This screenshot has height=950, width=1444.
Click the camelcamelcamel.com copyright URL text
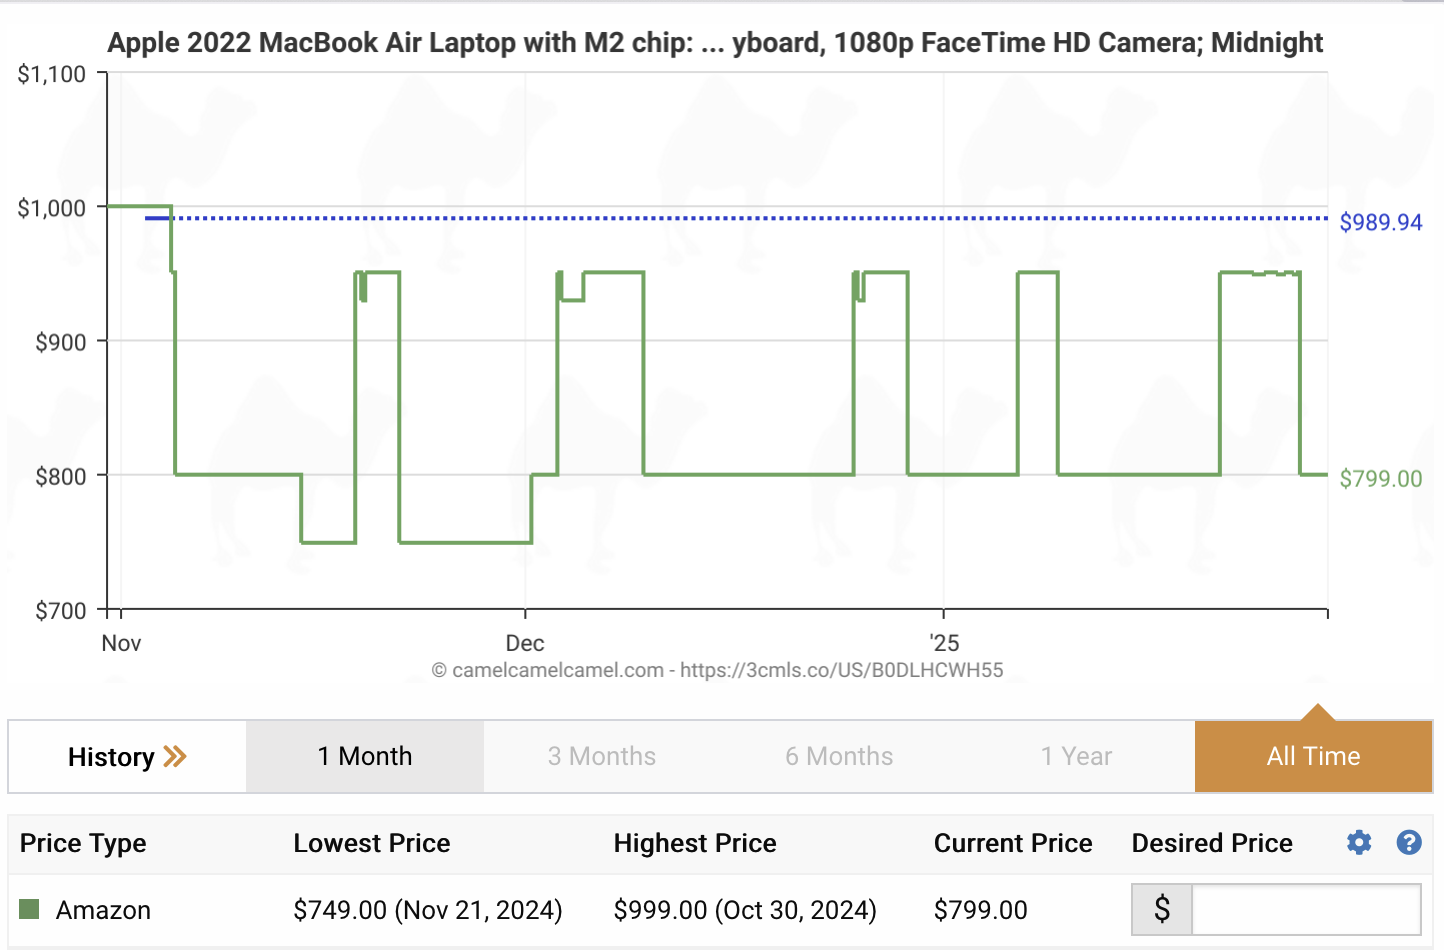717,670
